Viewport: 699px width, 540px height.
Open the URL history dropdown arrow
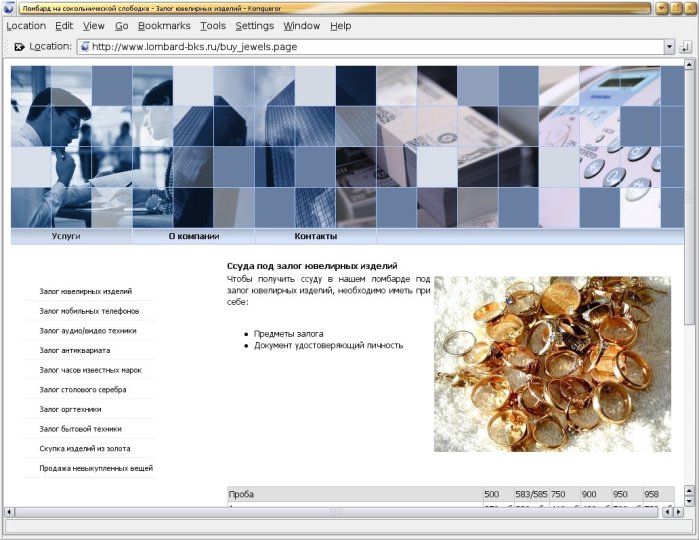(x=669, y=46)
